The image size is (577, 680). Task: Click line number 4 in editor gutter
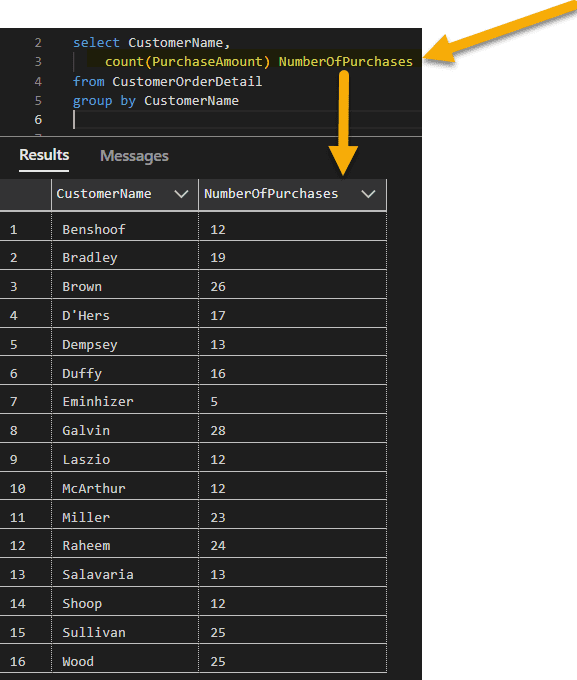pos(38,82)
